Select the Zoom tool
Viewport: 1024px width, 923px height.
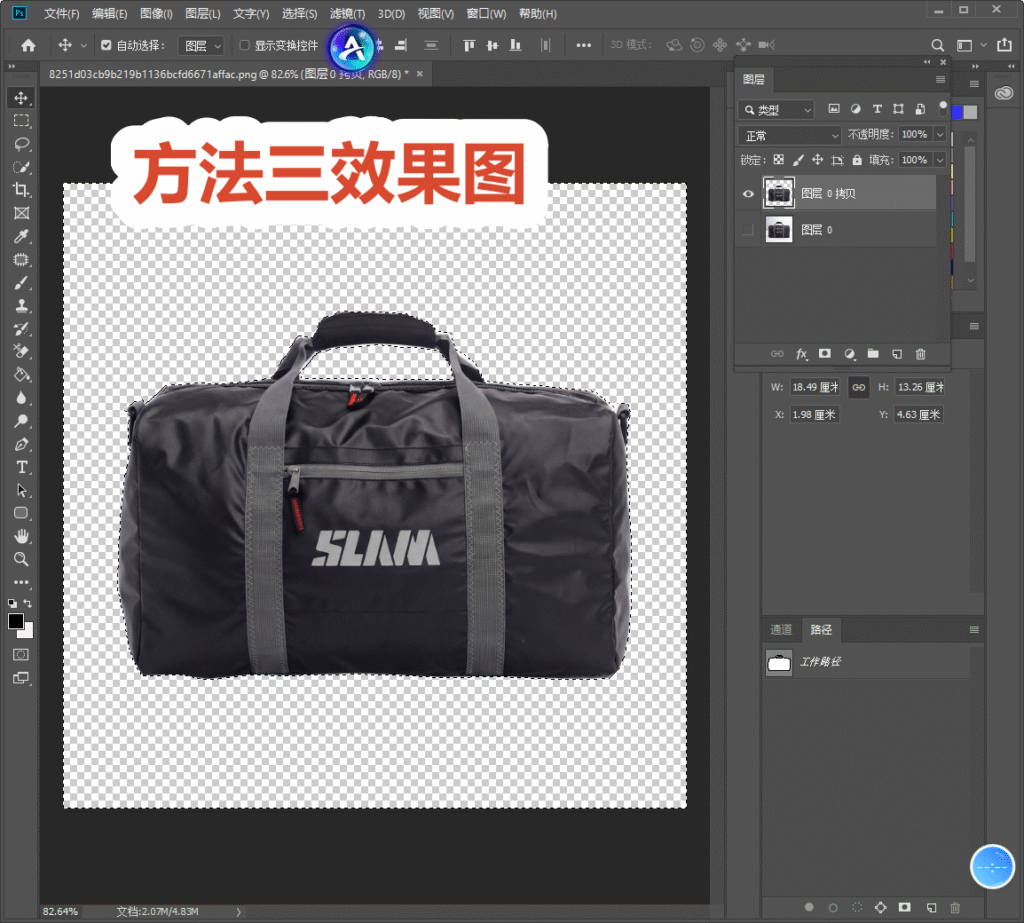click(x=21, y=559)
